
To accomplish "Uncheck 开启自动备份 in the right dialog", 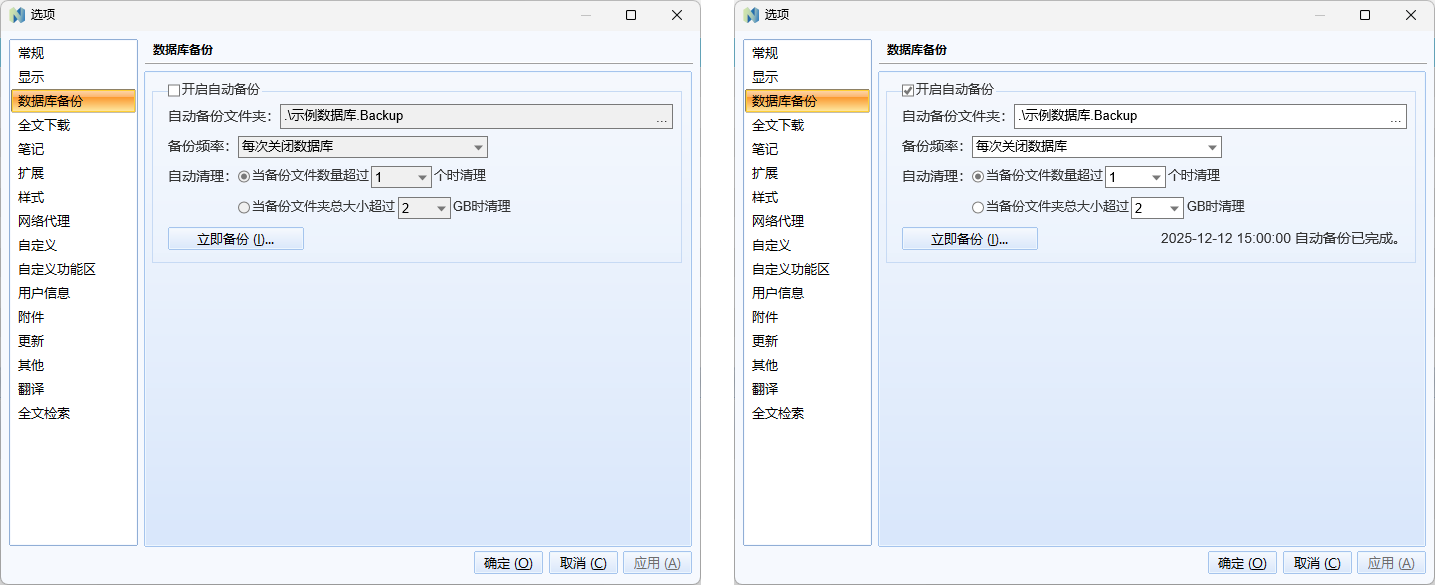I will [910, 89].
